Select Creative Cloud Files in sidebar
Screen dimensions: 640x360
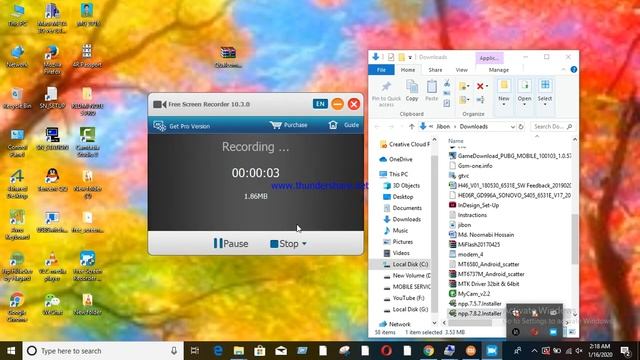click(x=404, y=144)
